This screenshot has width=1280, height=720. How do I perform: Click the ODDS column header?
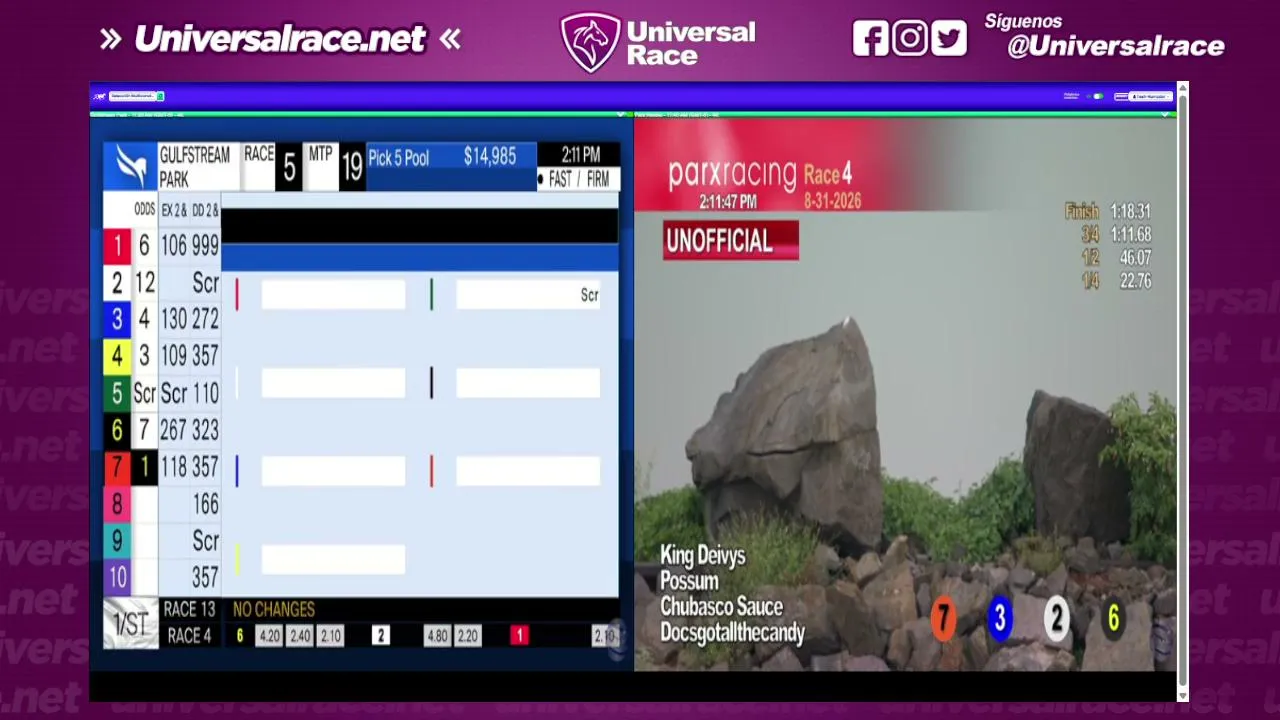[145, 210]
